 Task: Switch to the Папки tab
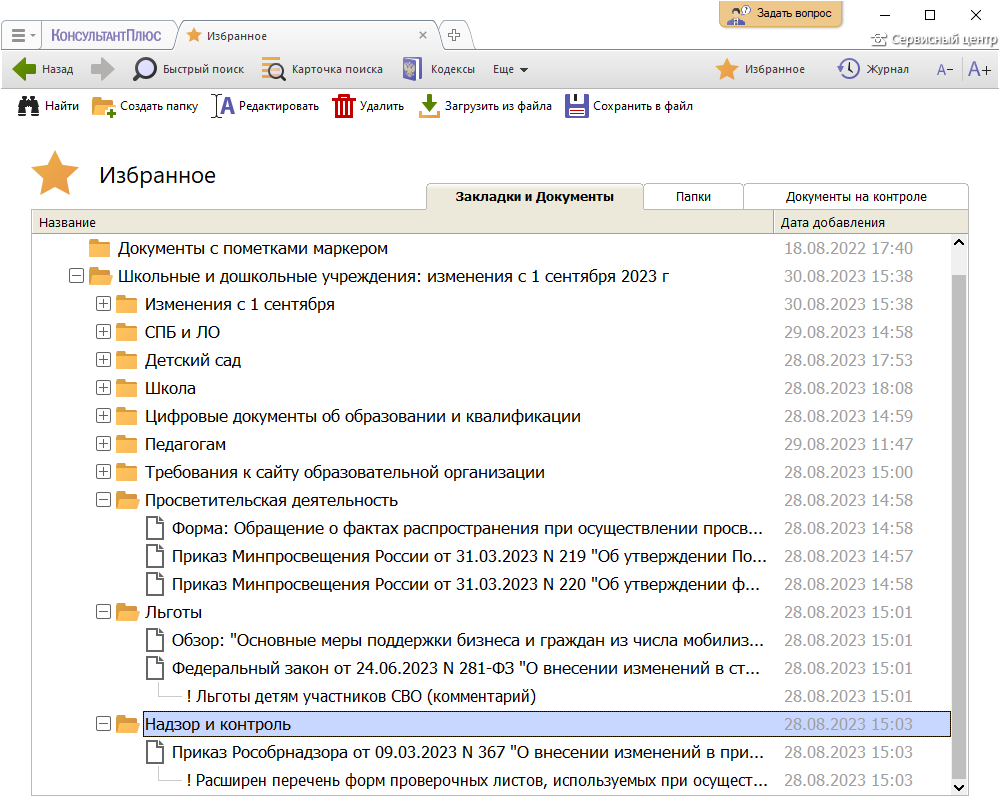[x=693, y=196]
